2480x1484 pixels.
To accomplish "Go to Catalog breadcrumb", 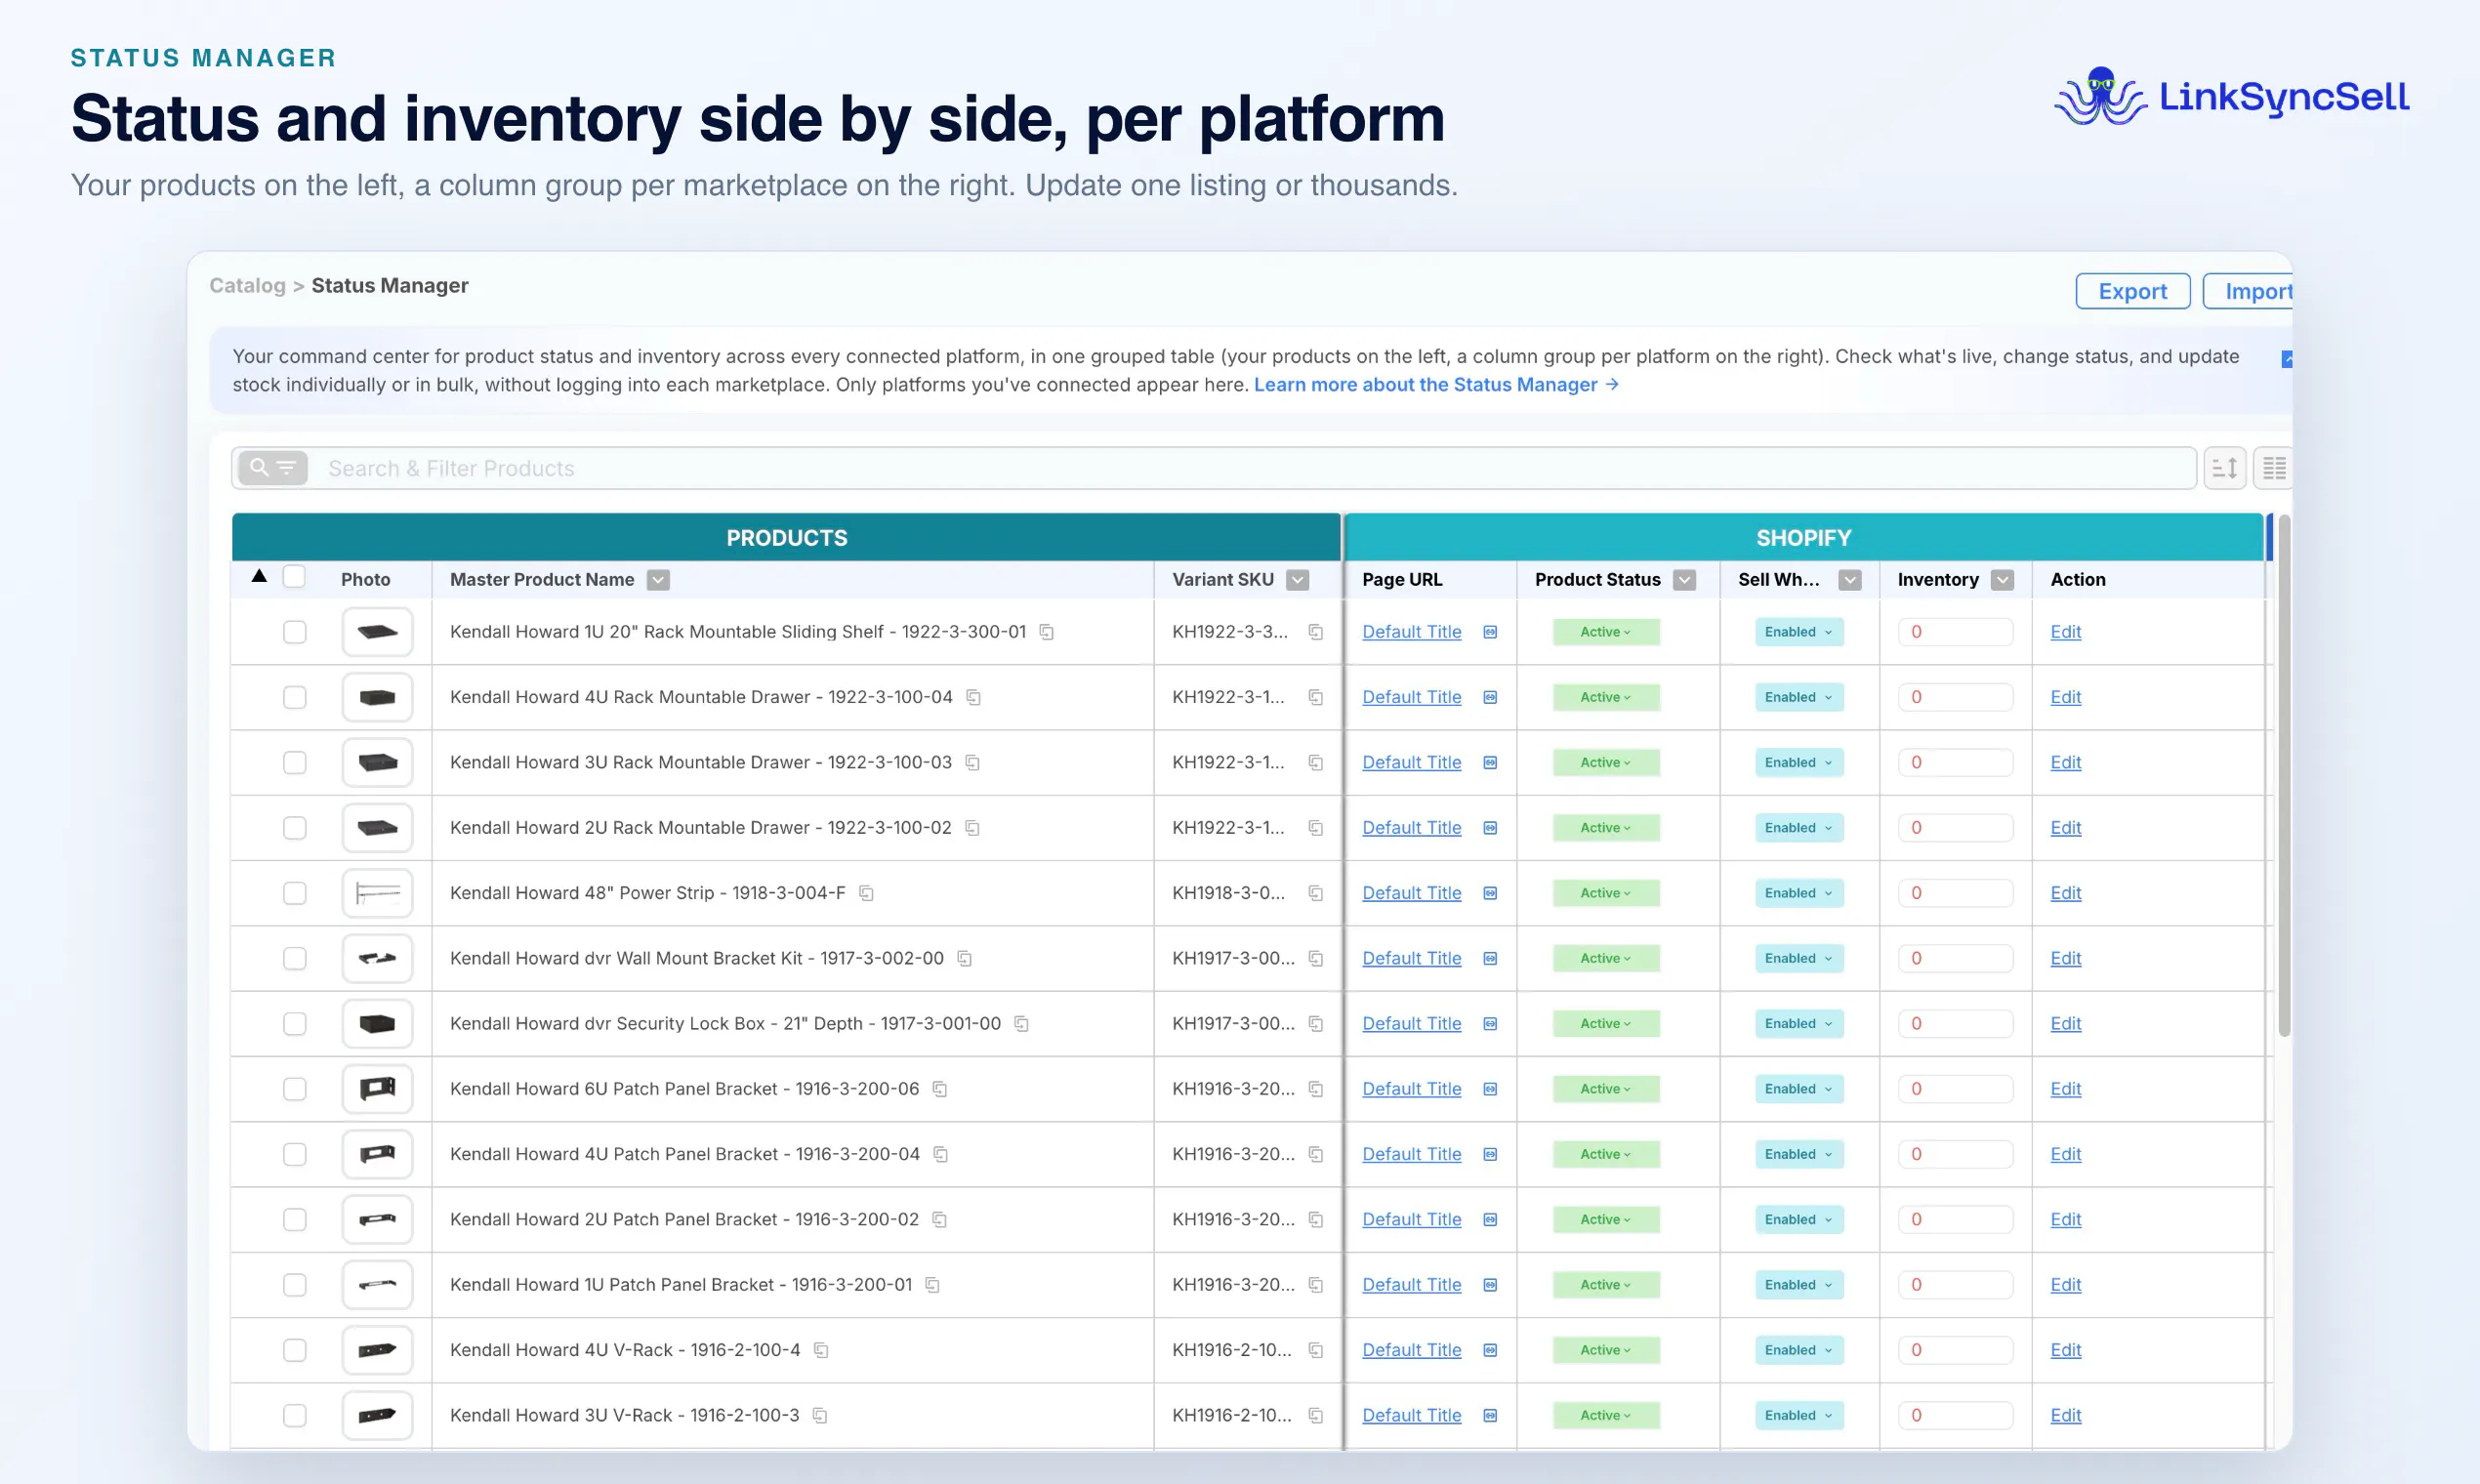I will [x=247, y=286].
